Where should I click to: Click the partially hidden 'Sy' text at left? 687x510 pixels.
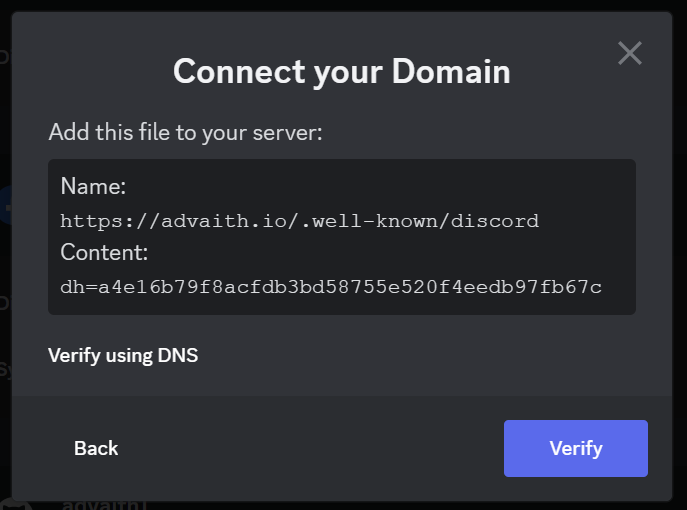pyautogui.click(x=5, y=370)
